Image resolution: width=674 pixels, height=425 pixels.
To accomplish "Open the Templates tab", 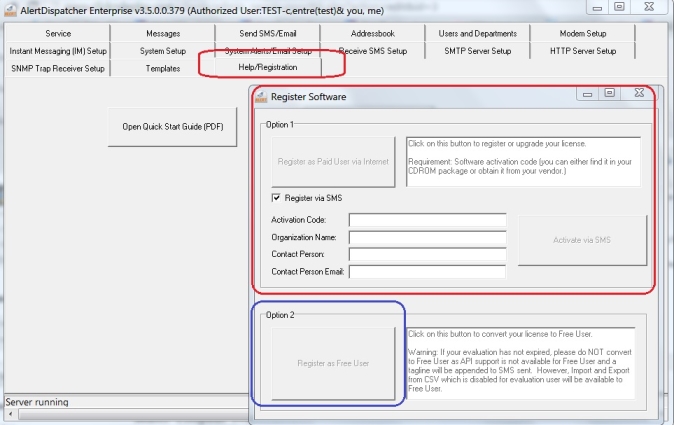I will [x=163, y=68].
